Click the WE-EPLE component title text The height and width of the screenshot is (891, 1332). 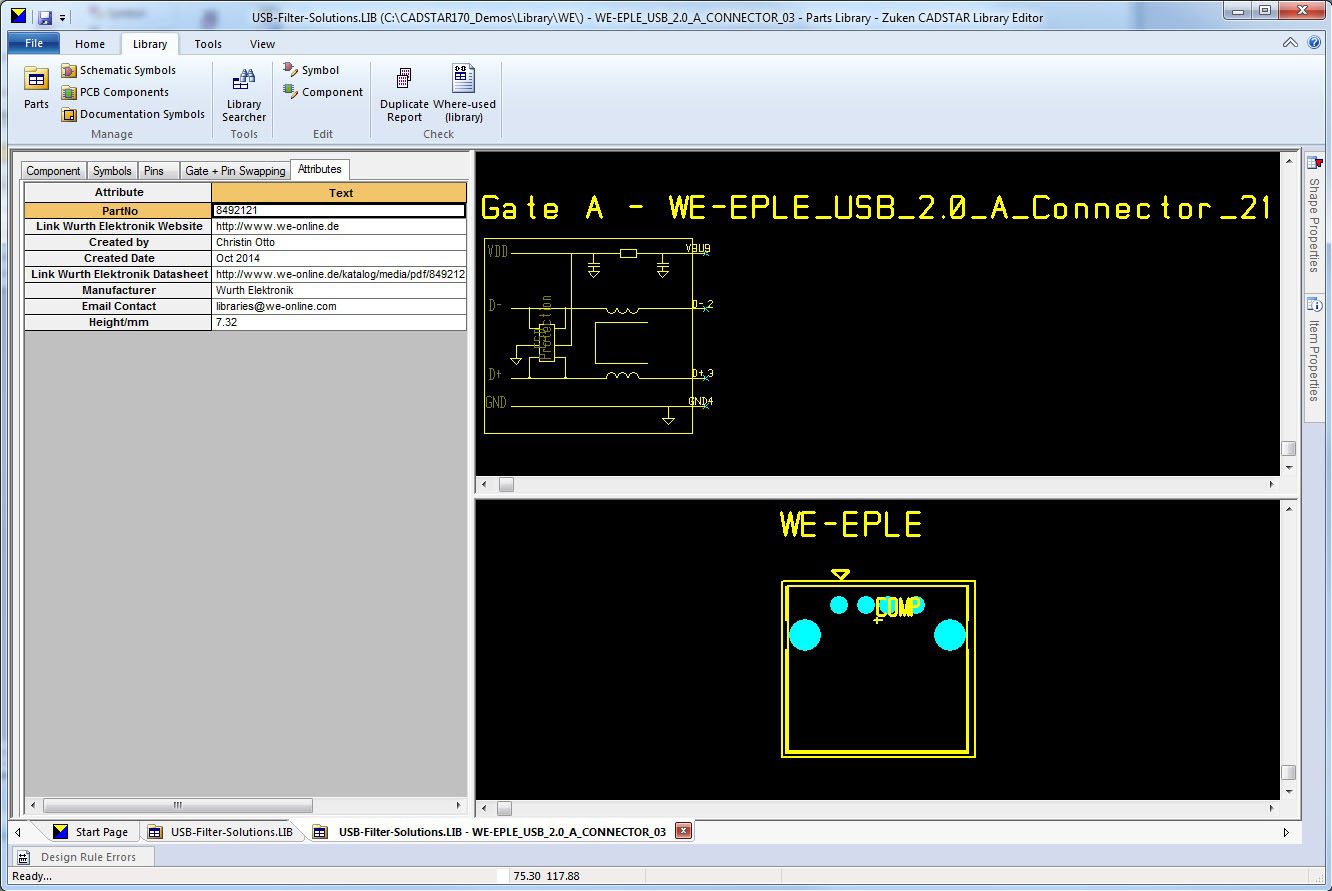pyautogui.click(x=851, y=524)
